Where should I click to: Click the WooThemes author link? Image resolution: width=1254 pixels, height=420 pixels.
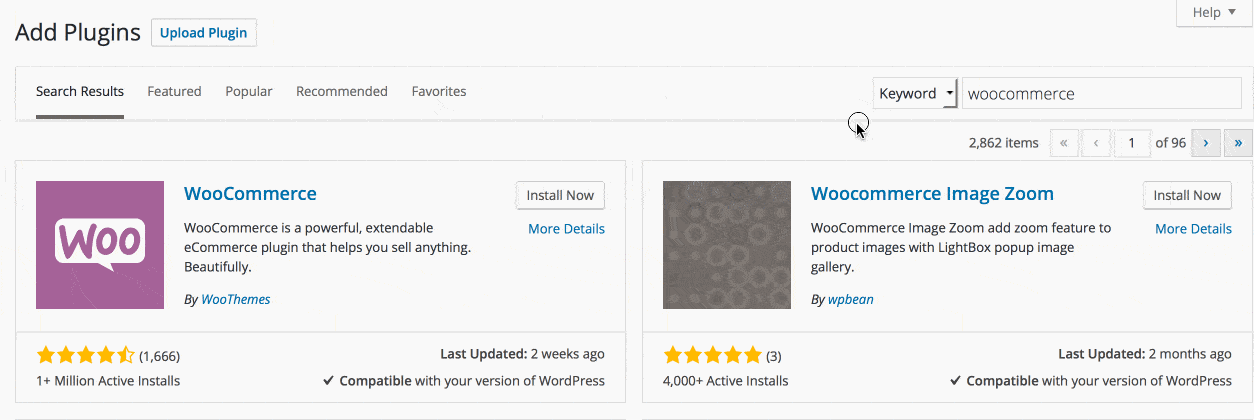[x=235, y=299]
